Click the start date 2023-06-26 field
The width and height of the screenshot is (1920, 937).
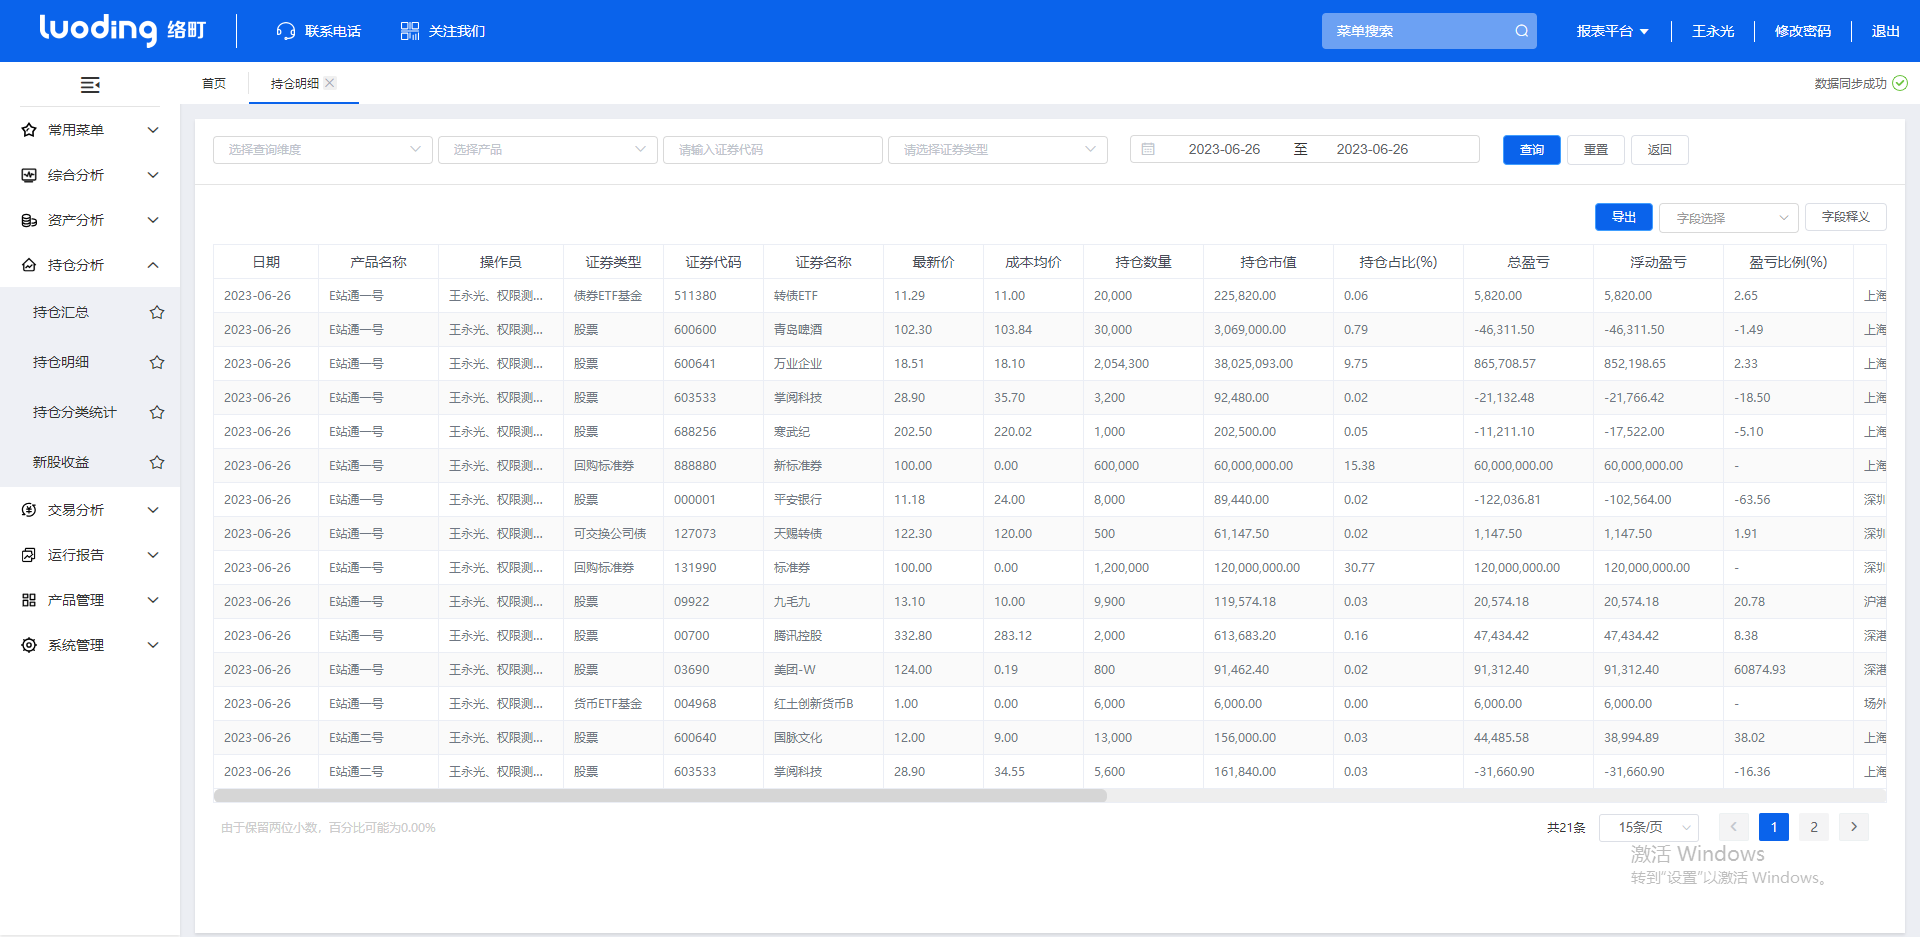point(1224,149)
